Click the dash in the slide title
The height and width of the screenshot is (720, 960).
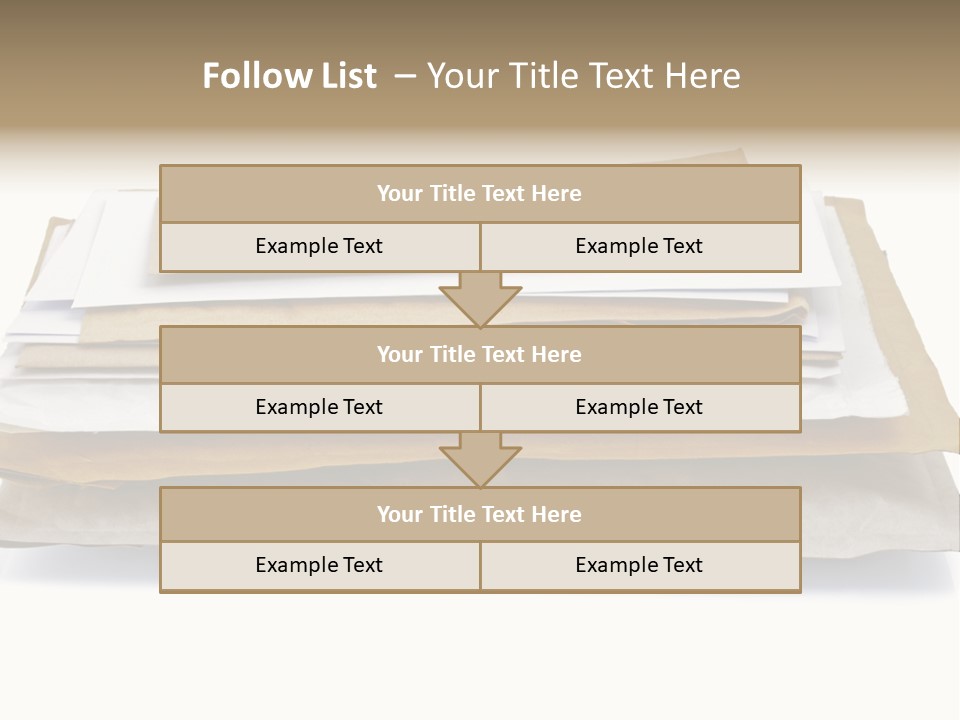coord(405,76)
